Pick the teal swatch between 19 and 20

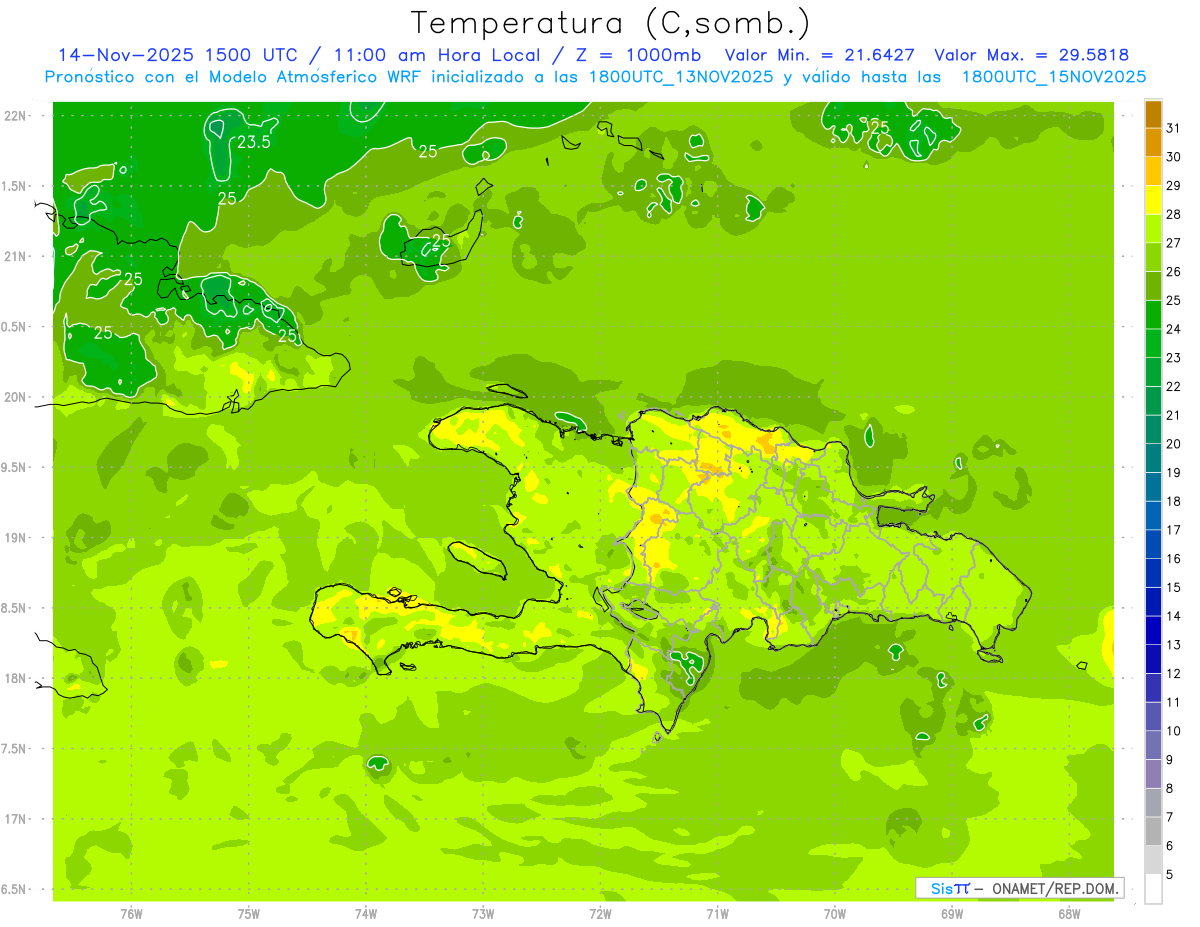(1153, 458)
